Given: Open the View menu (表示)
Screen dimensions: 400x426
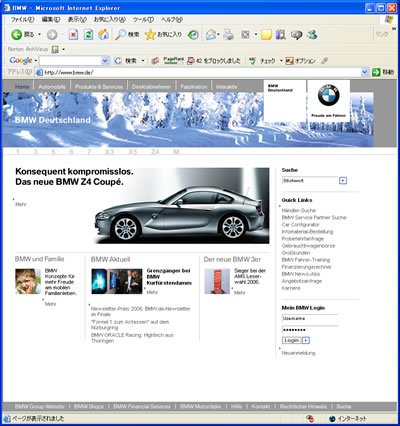Looking at the screenshot, I should (x=77, y=19).
